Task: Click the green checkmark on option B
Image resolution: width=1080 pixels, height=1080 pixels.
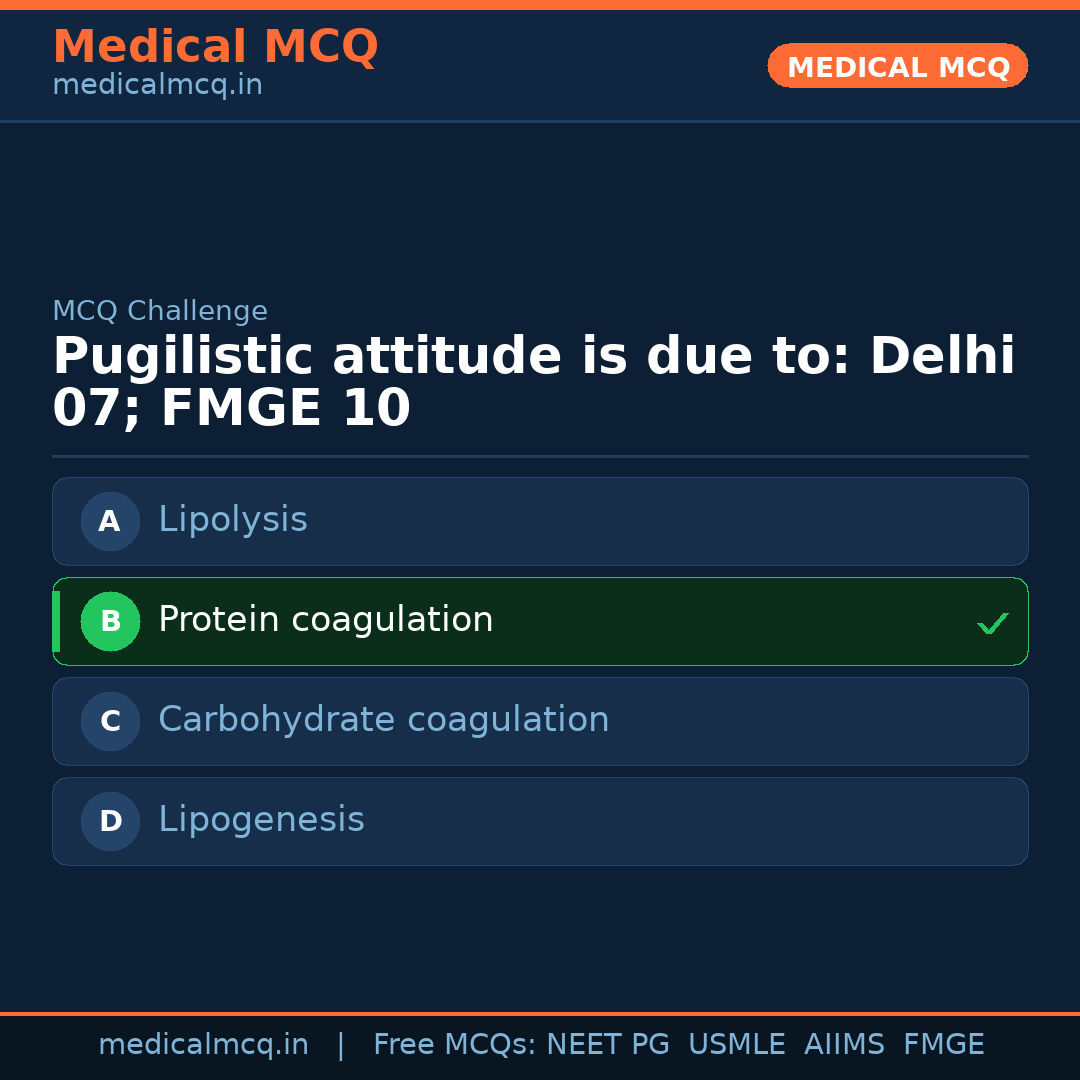Action: (993, 623)
